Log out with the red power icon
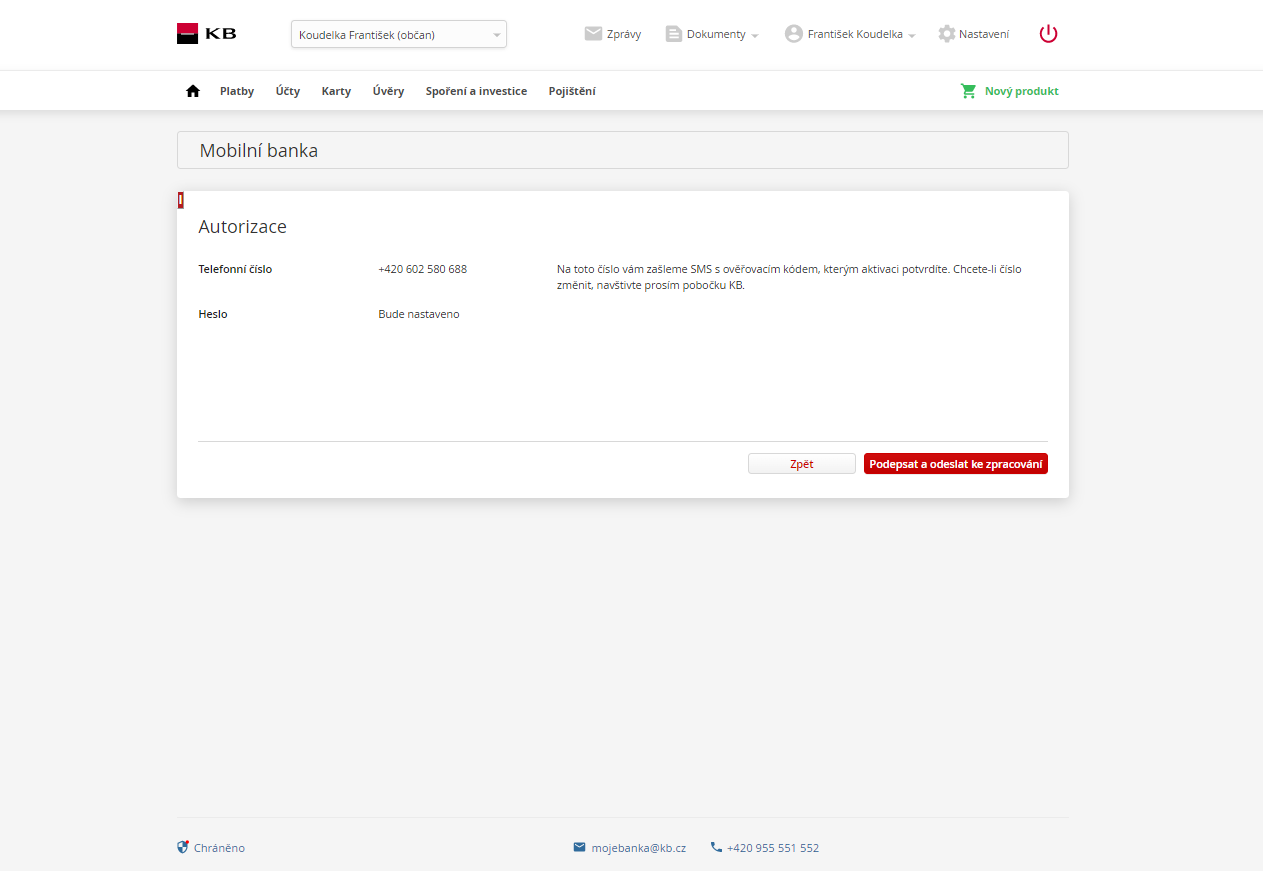Image resolution: width=1263 pixels, height=871 pixels. [x=1048, y=34]
